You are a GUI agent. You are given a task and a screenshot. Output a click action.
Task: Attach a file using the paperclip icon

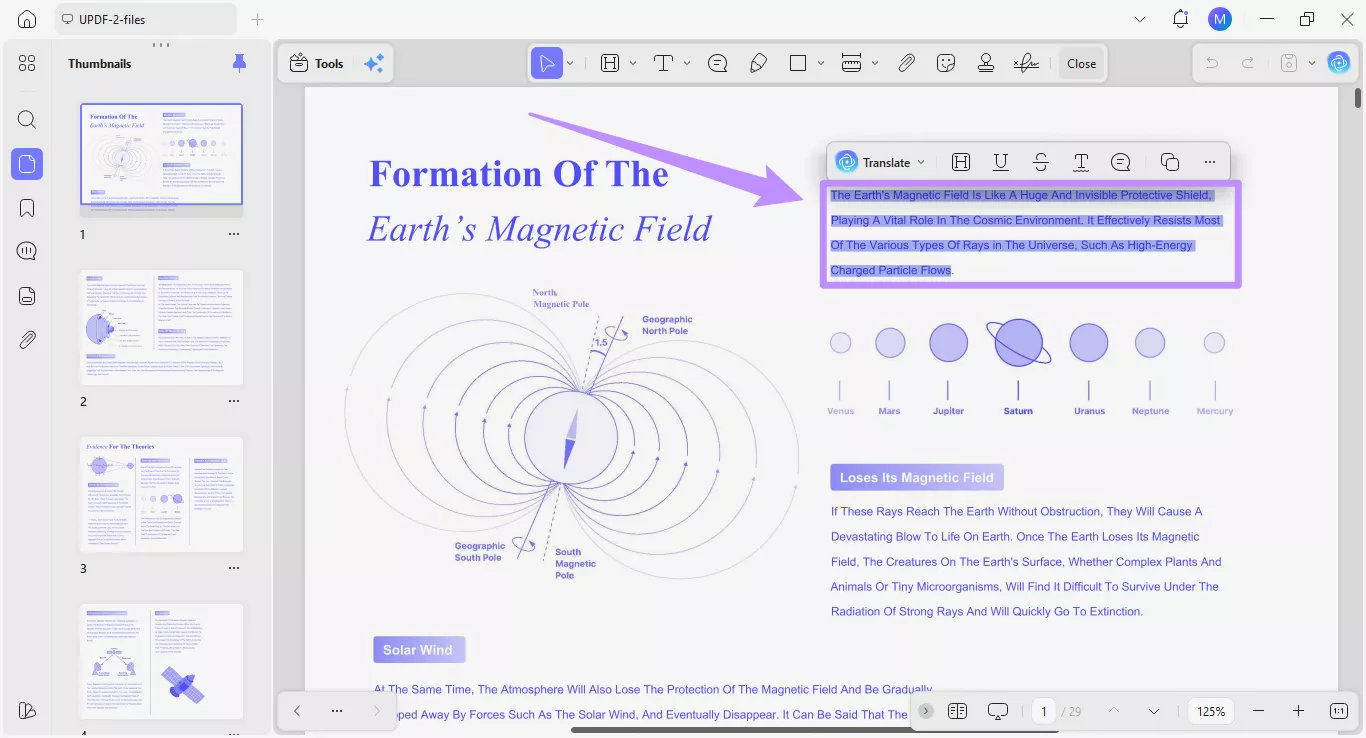[x=906, y=62]
